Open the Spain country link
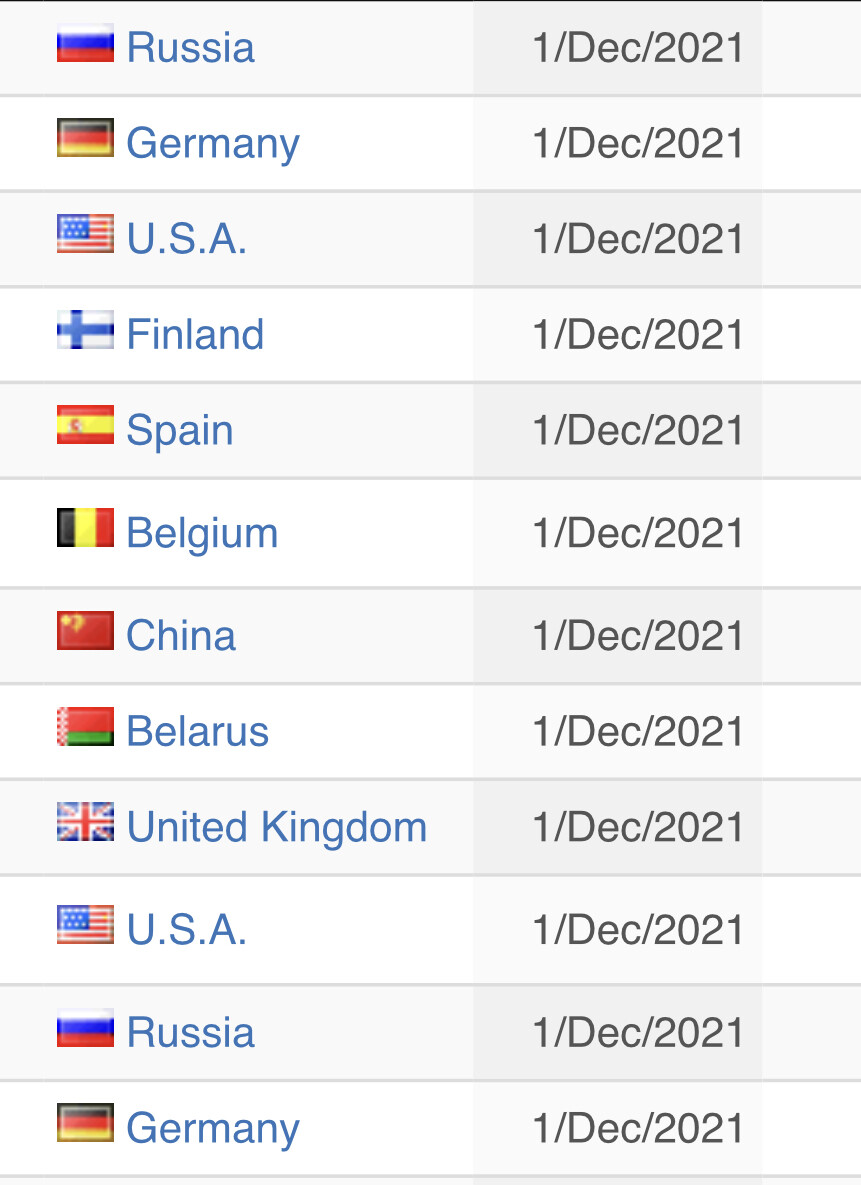Screen dimensions: 861x1185 [180, 431]
